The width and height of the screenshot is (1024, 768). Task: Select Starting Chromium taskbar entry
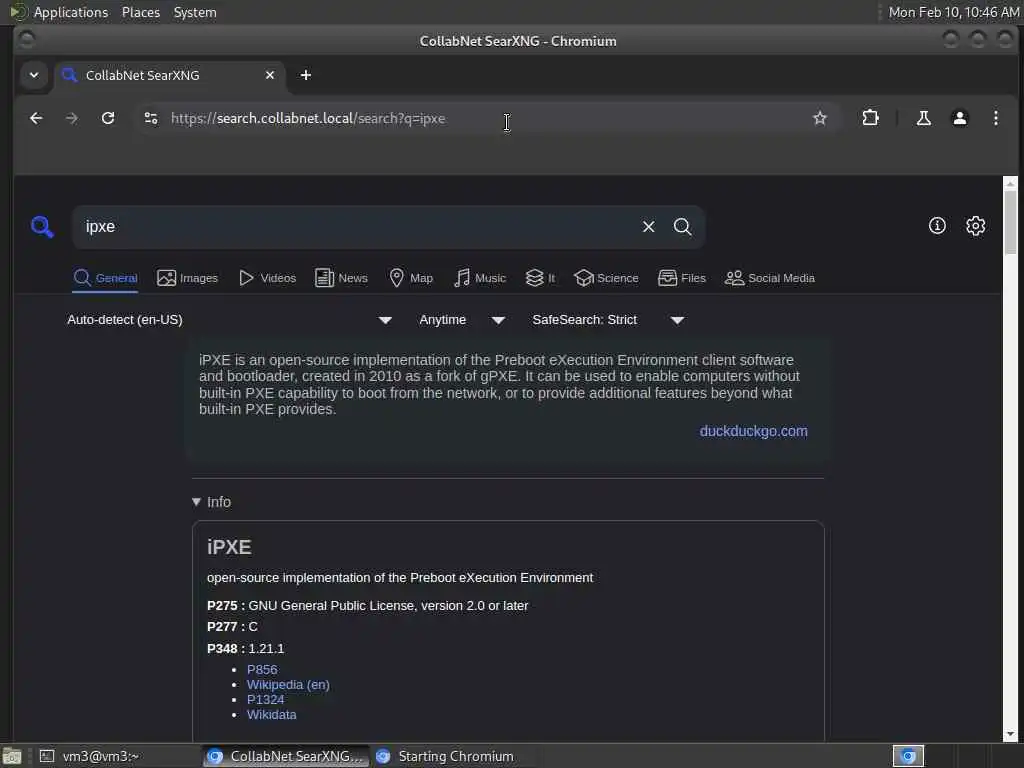[456, 756]
